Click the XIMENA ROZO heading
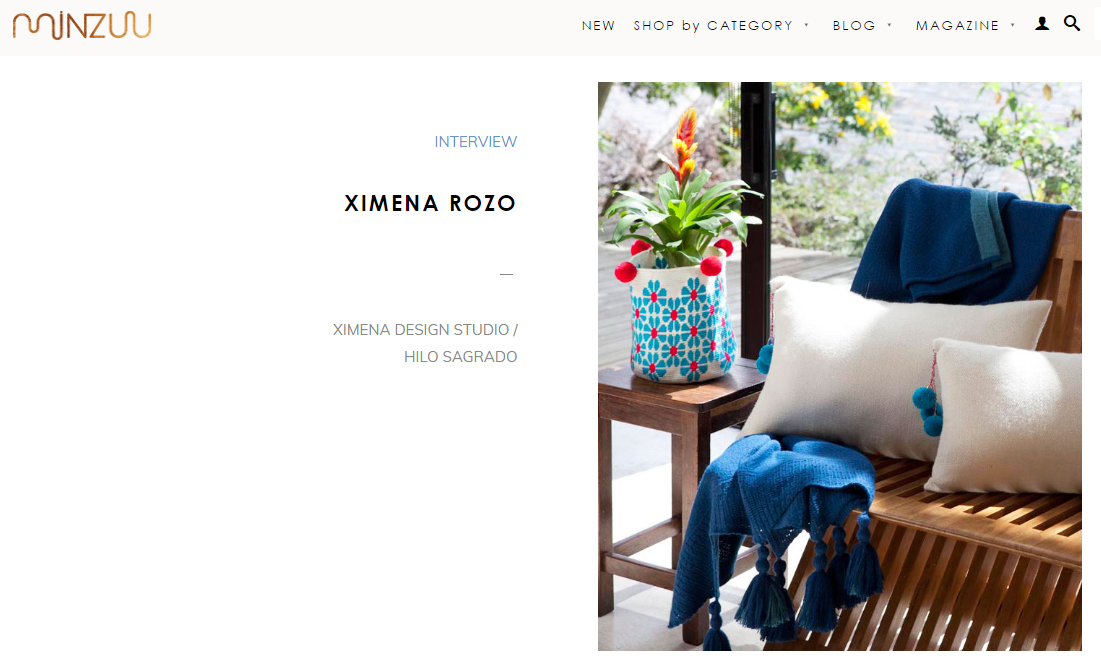1101x671 pixels. click(430, 204)
